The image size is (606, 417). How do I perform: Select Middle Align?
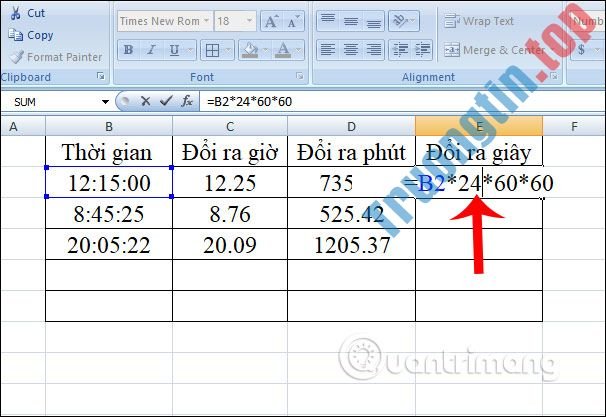351,21
